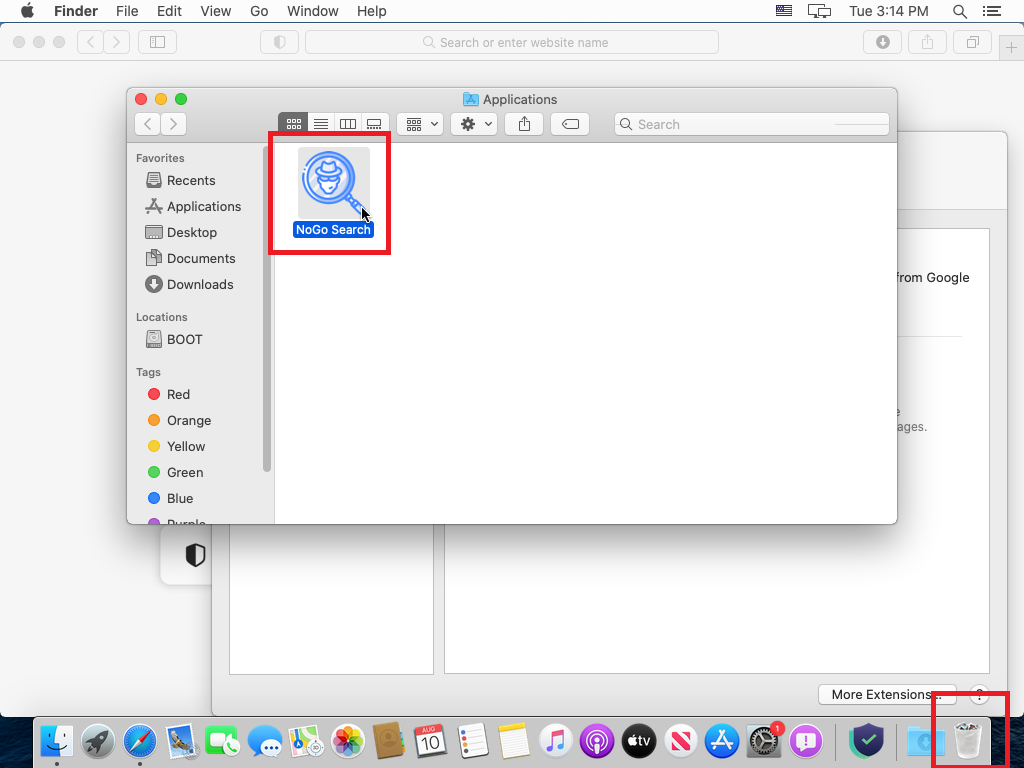Open Finder from the Dock
Image resolution: width=1024 pixels, height=768 pixels.
57,741
